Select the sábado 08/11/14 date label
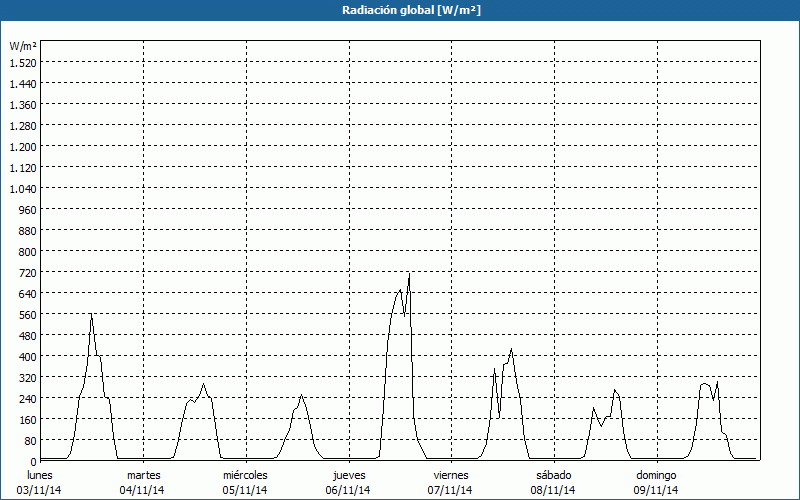Viewport: 800px width, 500px height. tap(553, 482)
